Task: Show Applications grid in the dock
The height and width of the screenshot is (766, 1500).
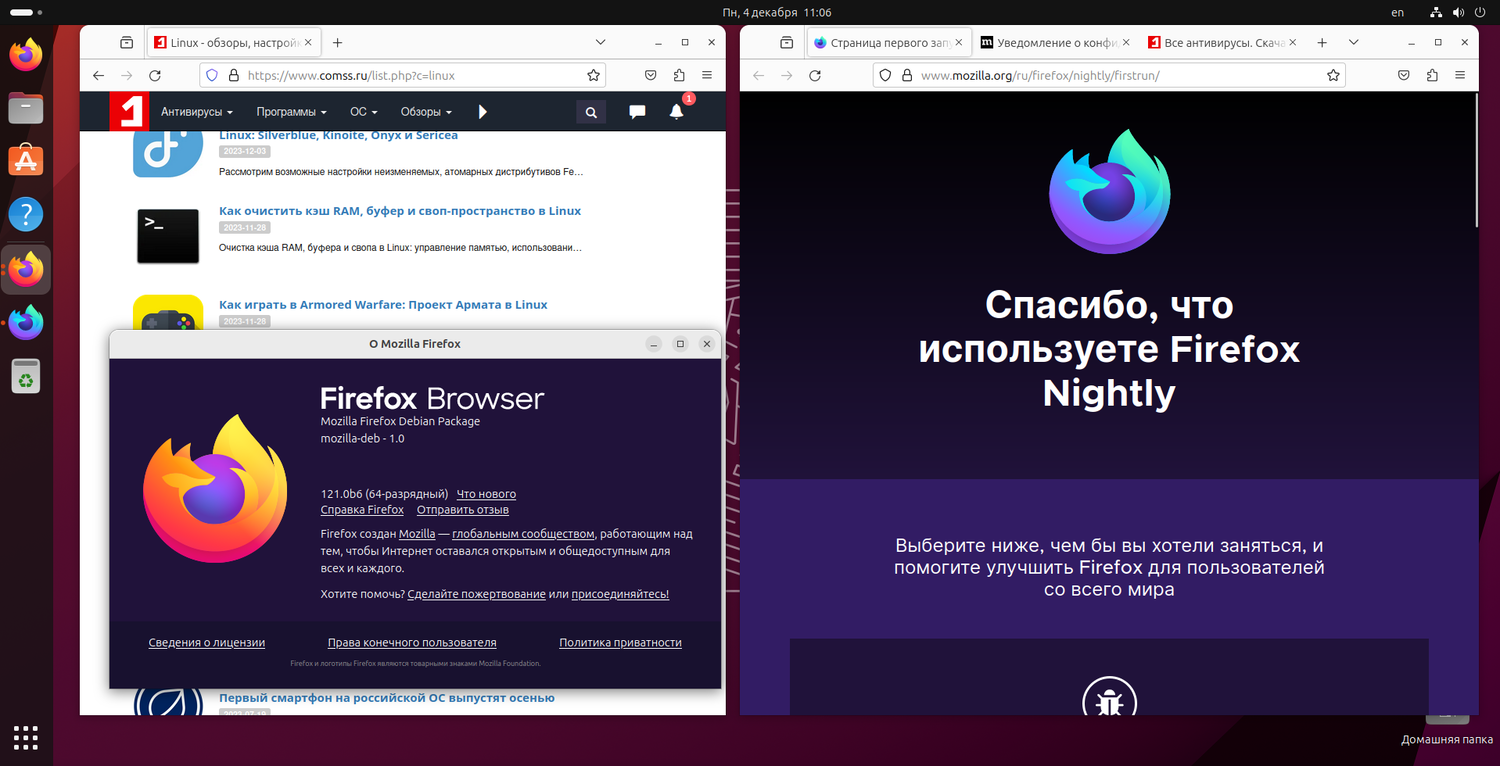Action: tap(26, 738)
